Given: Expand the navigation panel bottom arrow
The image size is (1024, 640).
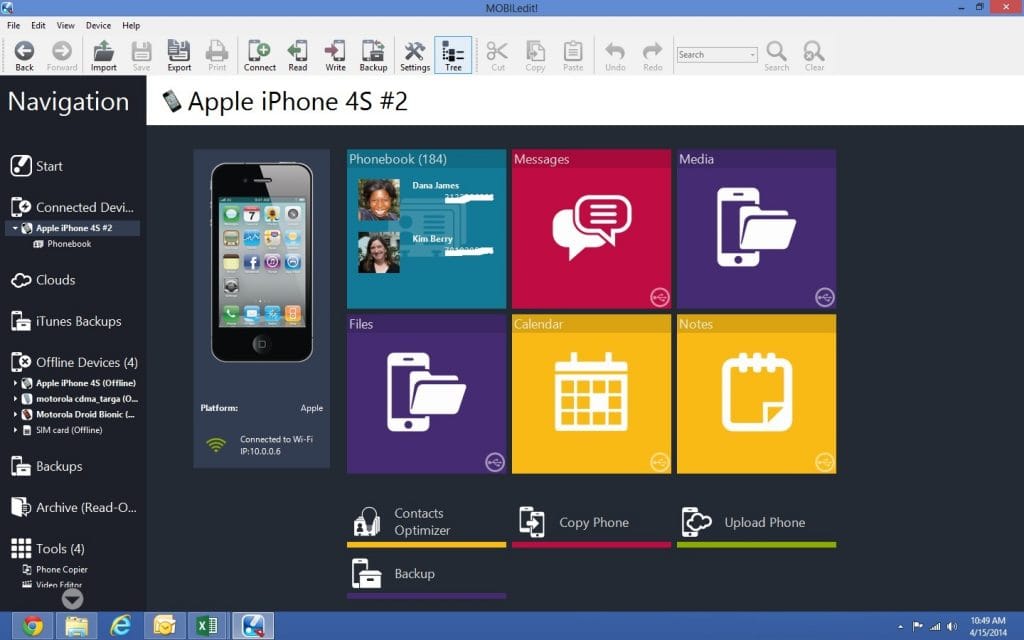Looking at the screenshot, I should click(x=72, y=599).
